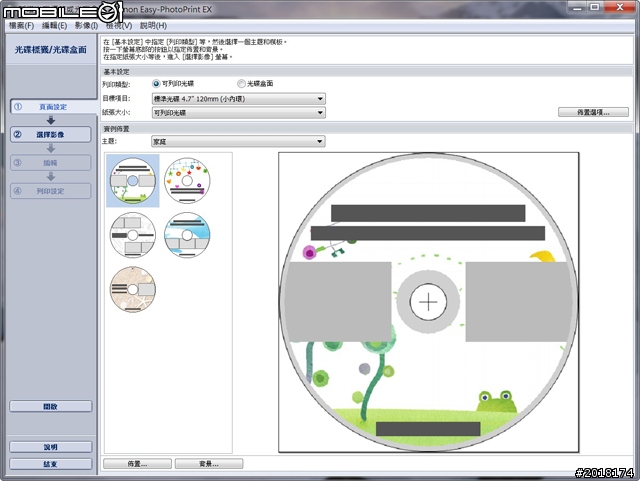Click the left gray photo placeholder in preview

tap(338, 302)
